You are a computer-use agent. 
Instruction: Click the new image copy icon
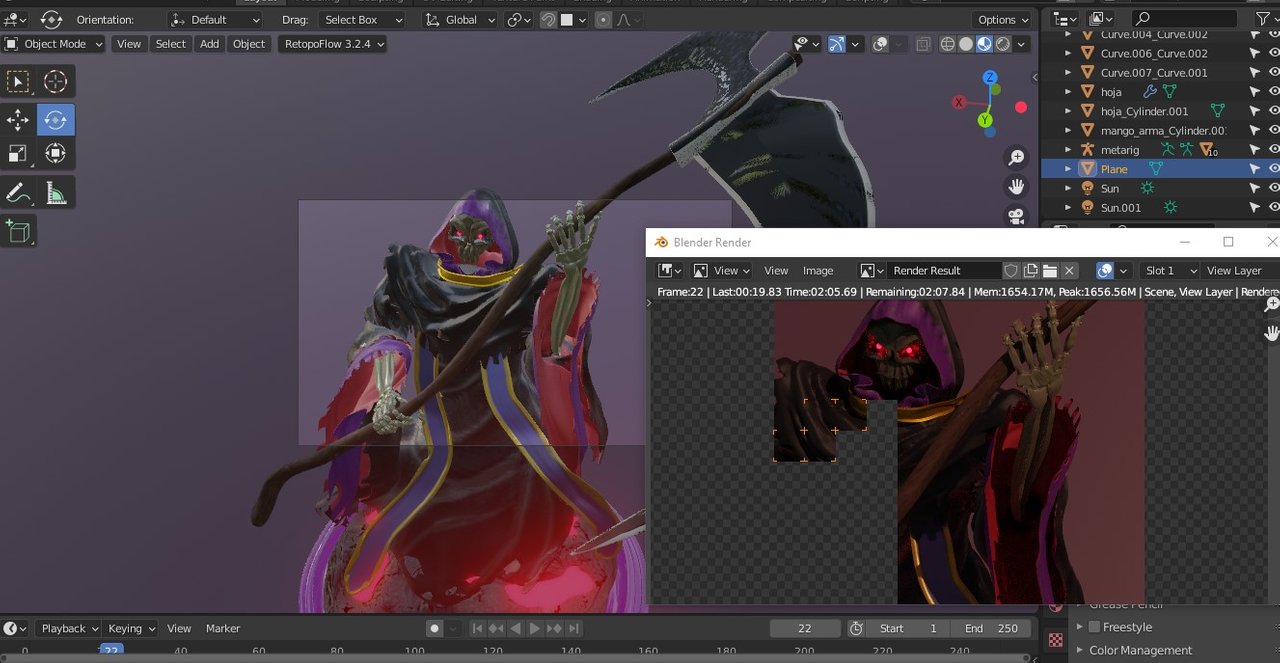click(x=1030, y=270)
